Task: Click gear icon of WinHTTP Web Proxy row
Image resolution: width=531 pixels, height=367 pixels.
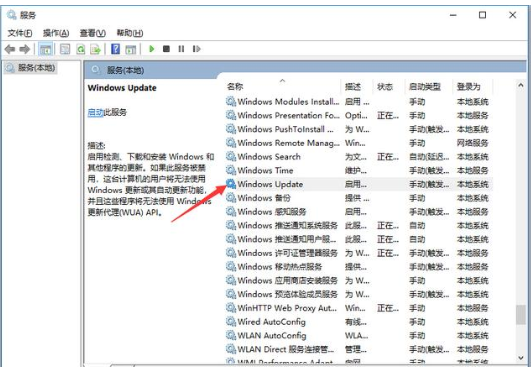Action: 231,308
